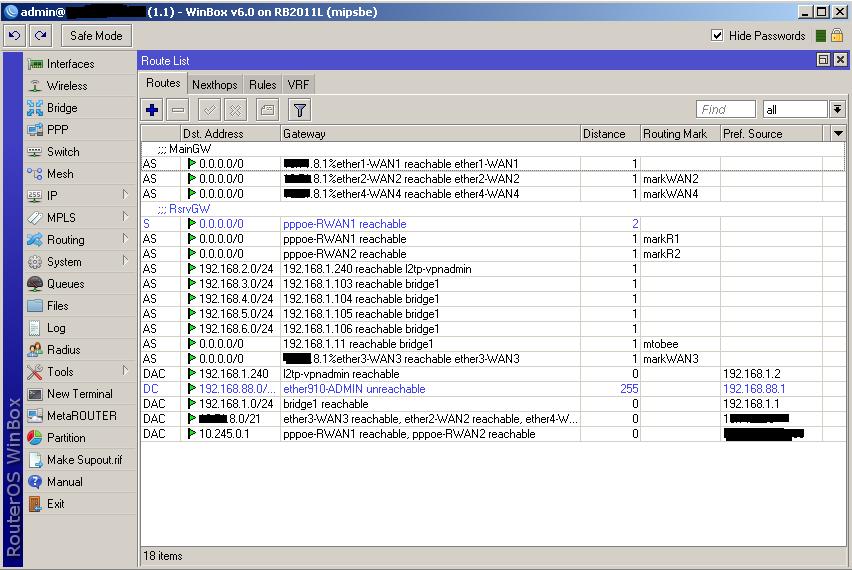Sort by Pref. Source column header
Screen dimensions: 852x570
click(772, 134)
